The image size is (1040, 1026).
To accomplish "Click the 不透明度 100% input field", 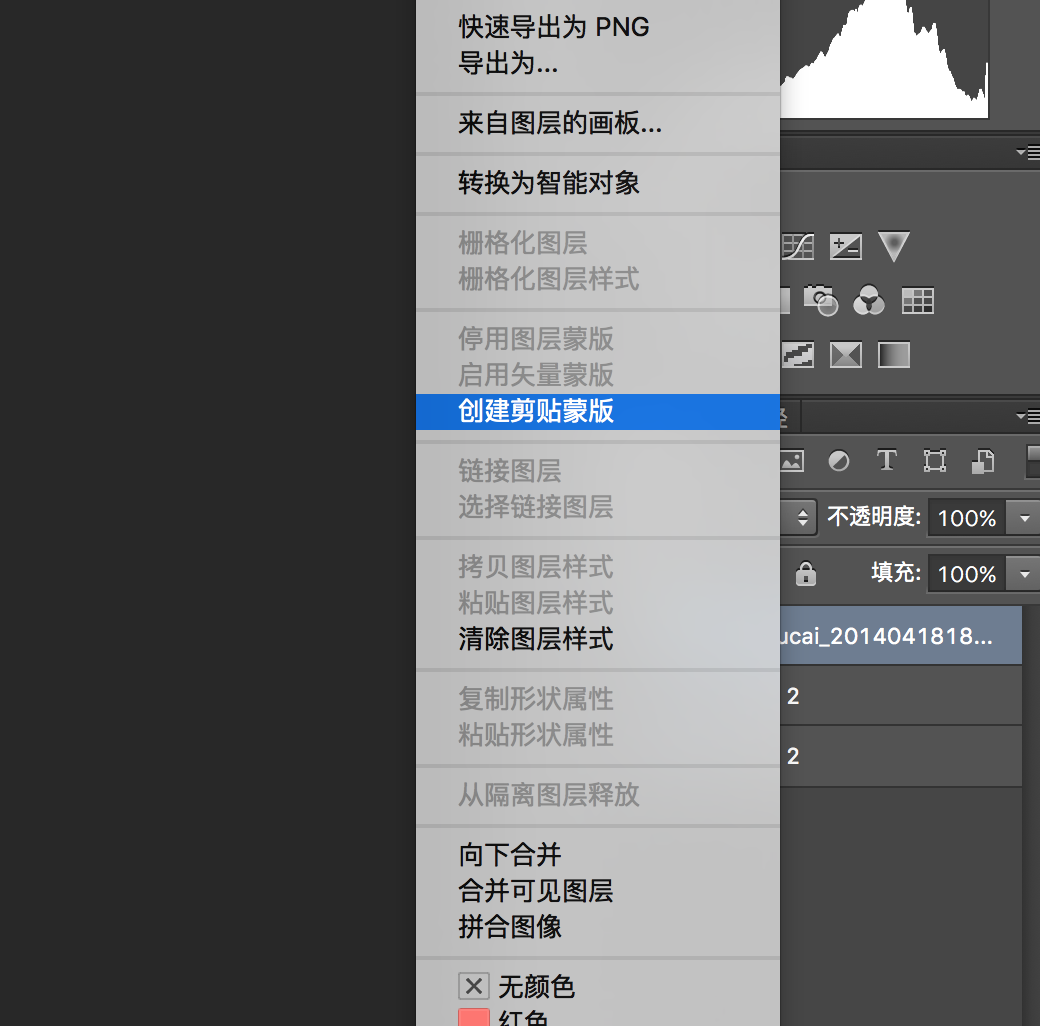I will point(967,518).
